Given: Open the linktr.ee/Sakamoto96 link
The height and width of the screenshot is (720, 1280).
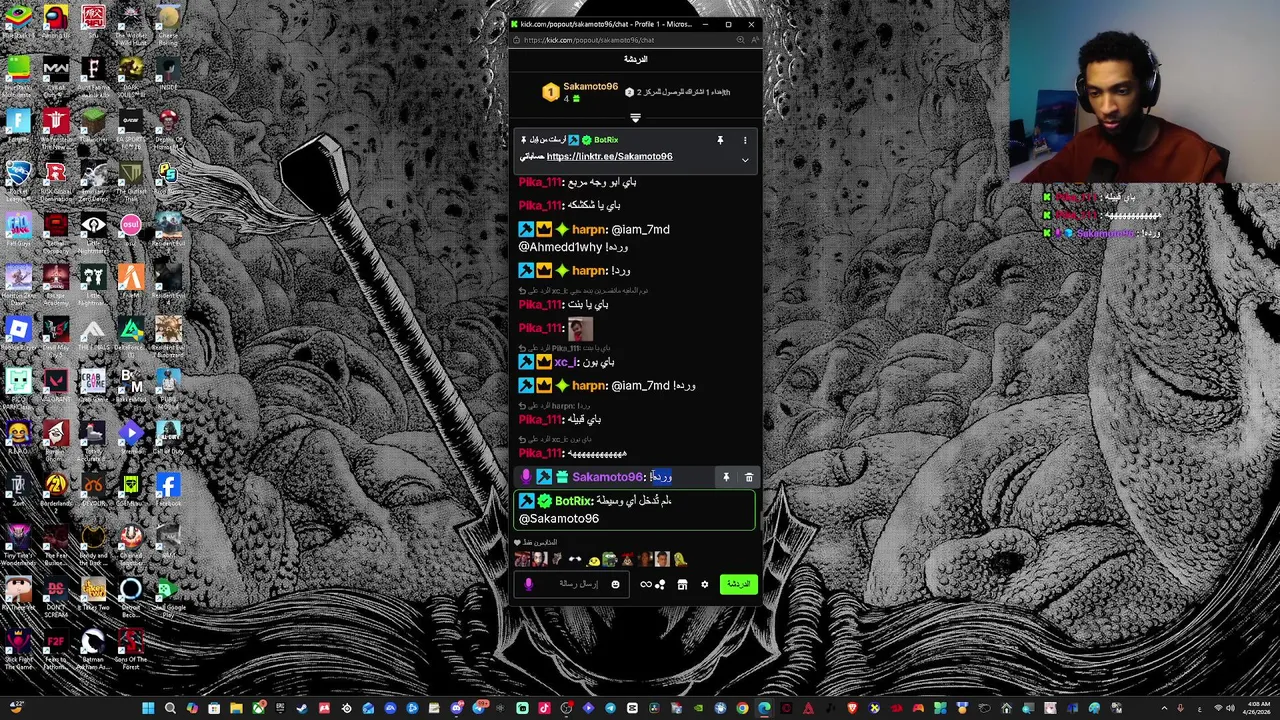Looking at the screenshot, I should [x=609, y=156].
